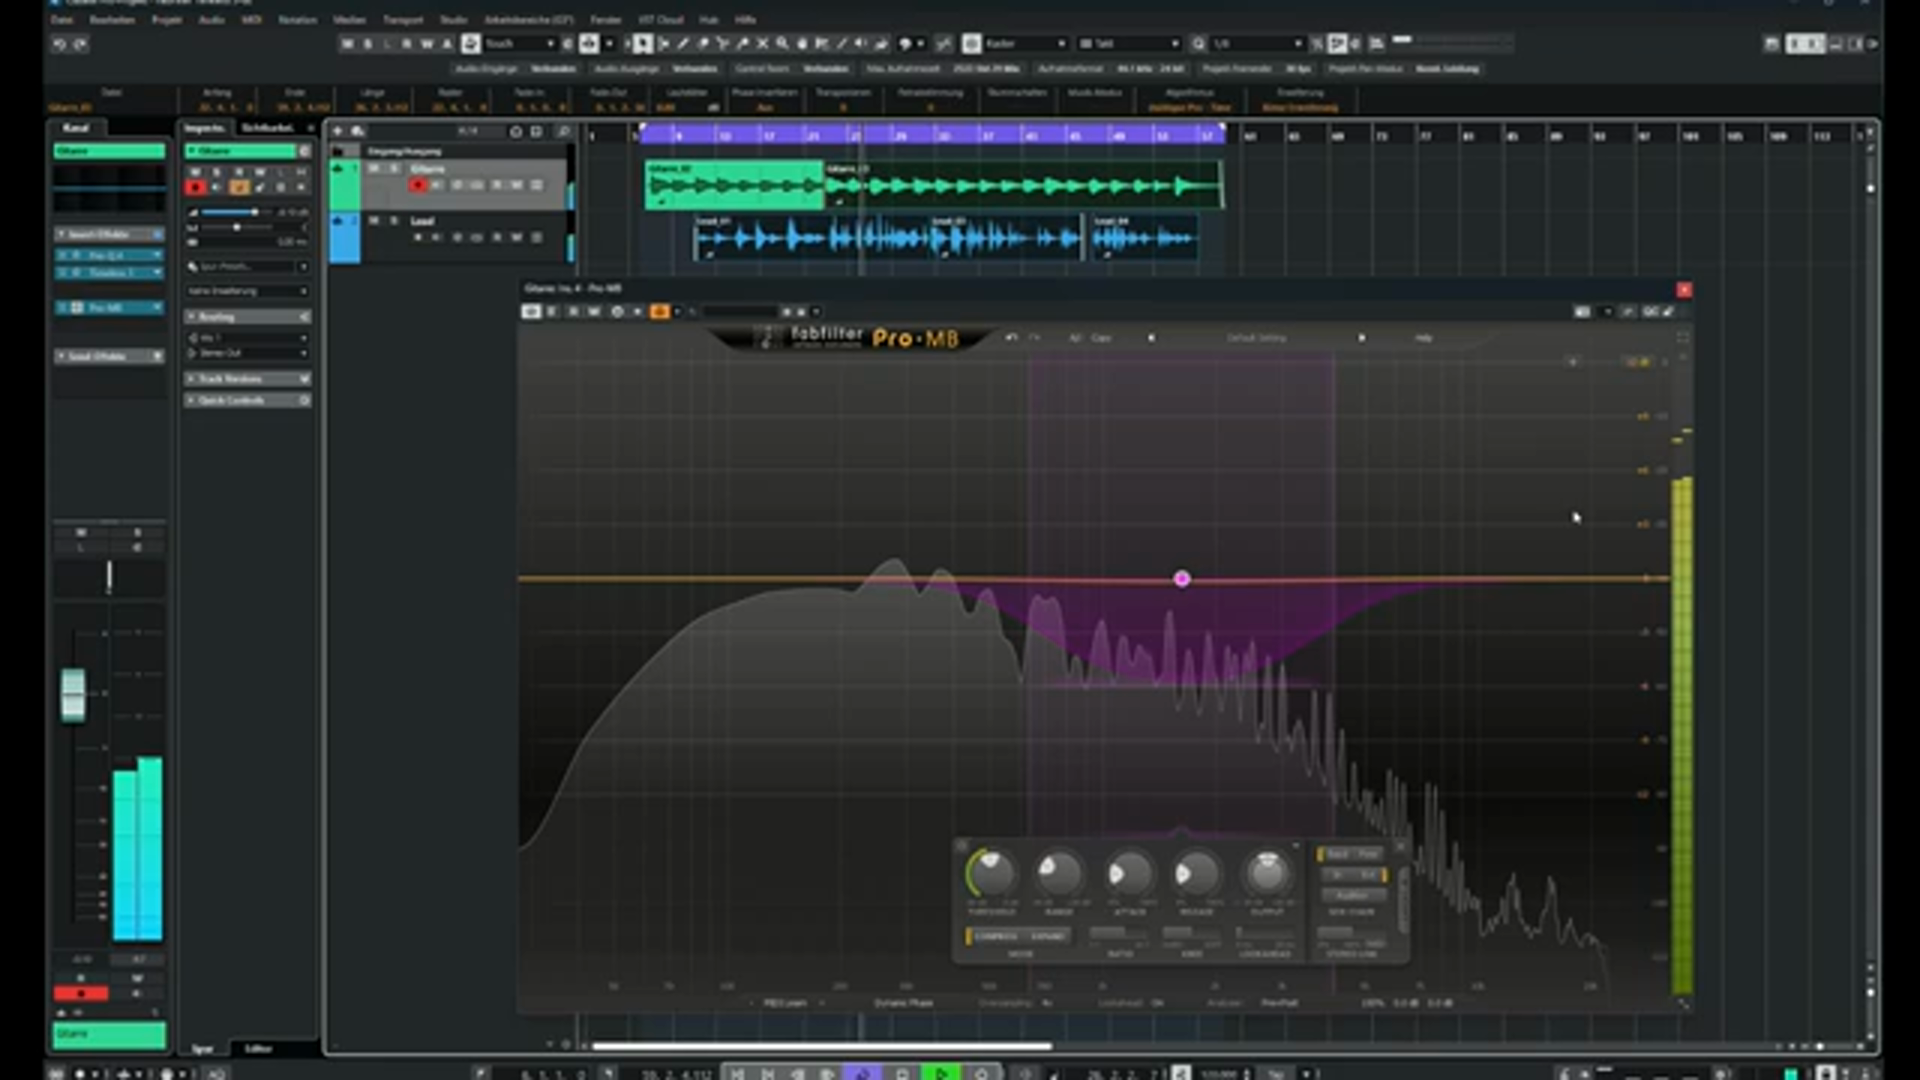Select the Split scissors tool
The width and height of the screenshot is (1920, 1080).
[x=723, y=44]
